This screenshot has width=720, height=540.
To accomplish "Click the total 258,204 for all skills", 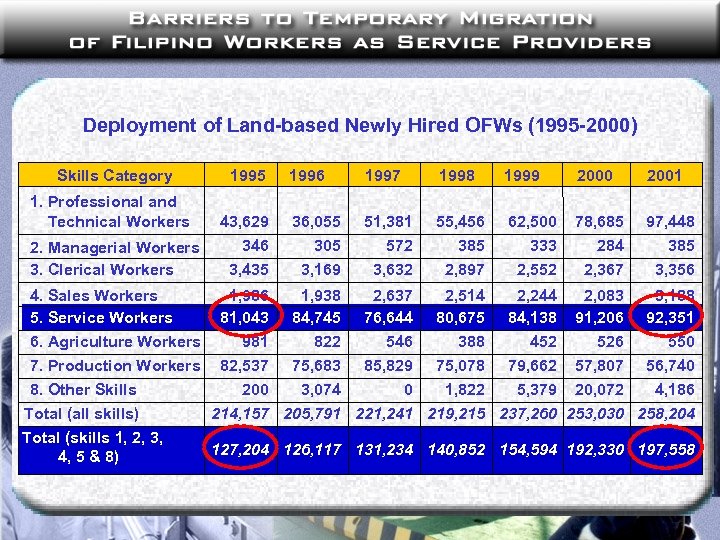I will pos(666,414).
